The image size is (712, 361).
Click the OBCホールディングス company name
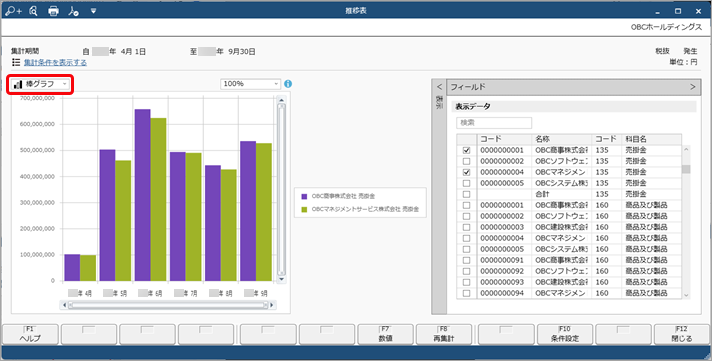[666, 27]
